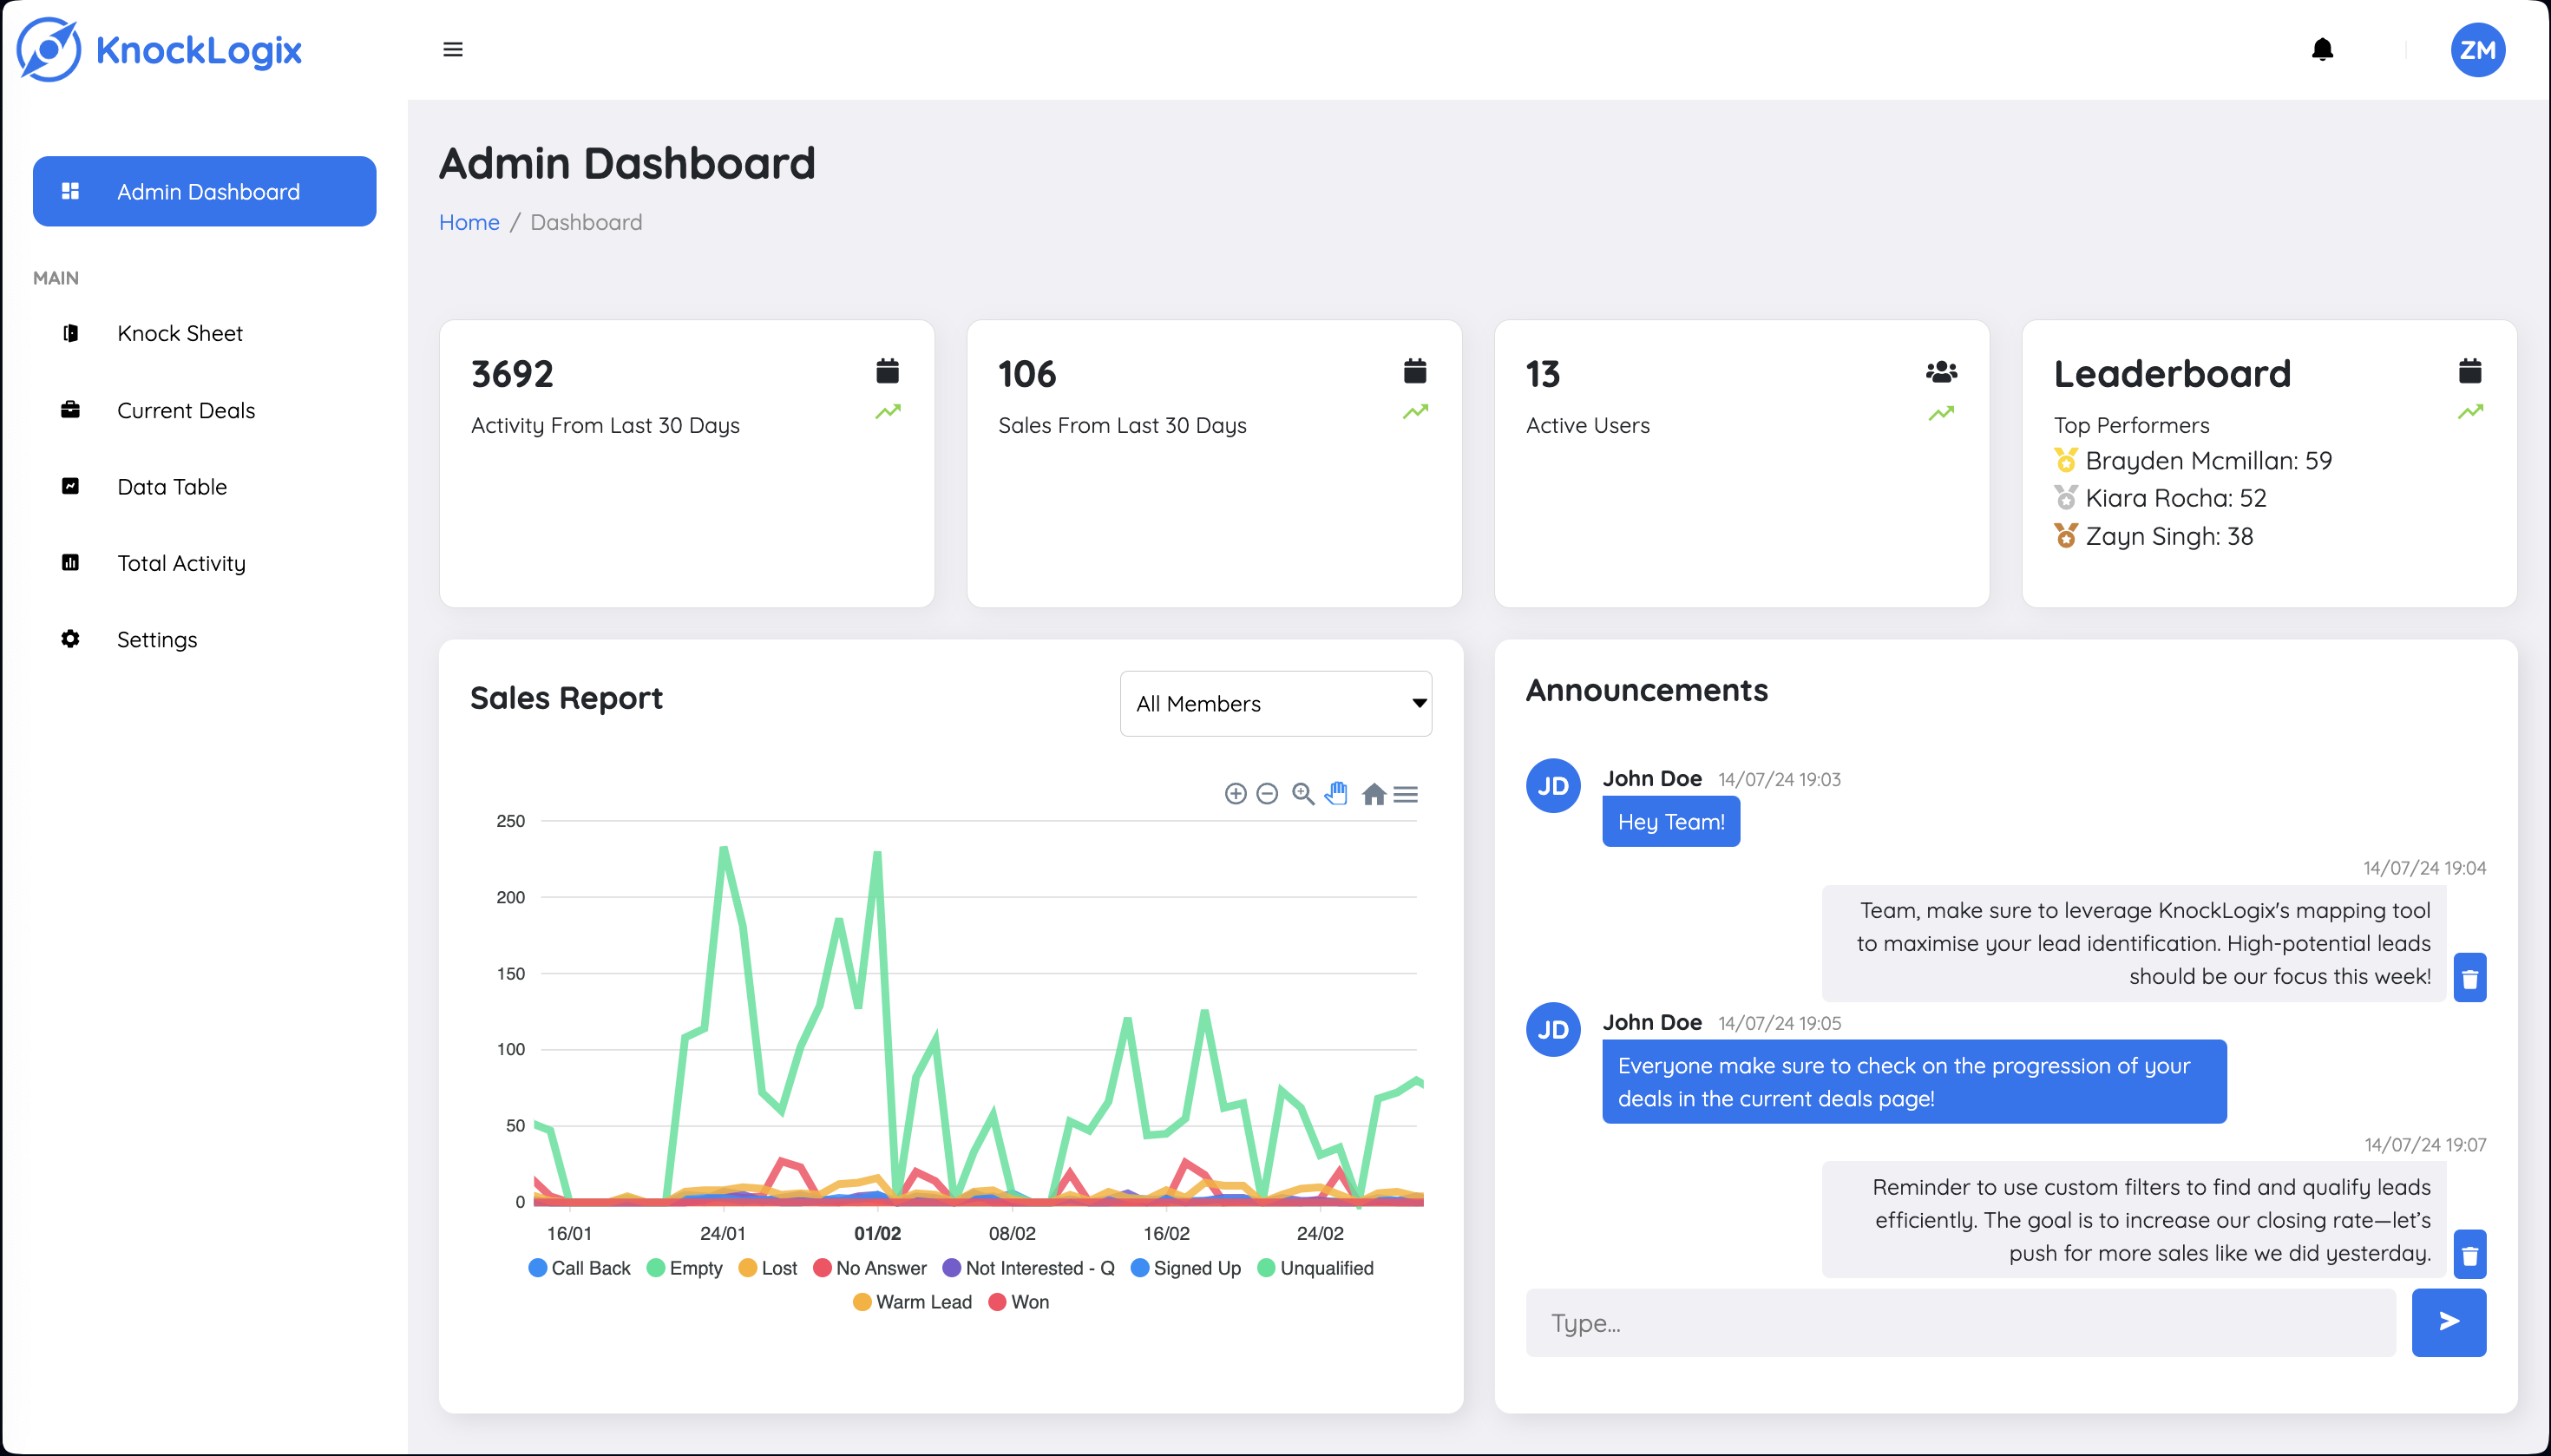Open the notifications bell
Image resolution: width=2551 pixels, height=1456 pixels.
coord(2322,49)
